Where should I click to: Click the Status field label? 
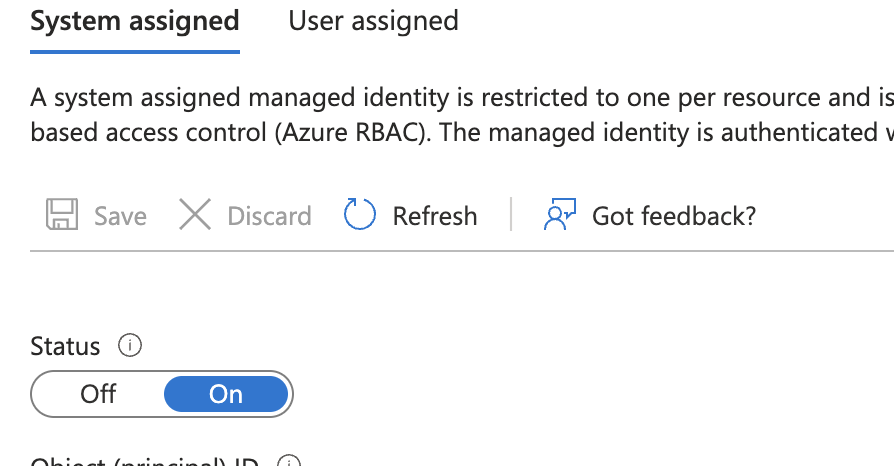pyautogui.click(x=66, y=347)
